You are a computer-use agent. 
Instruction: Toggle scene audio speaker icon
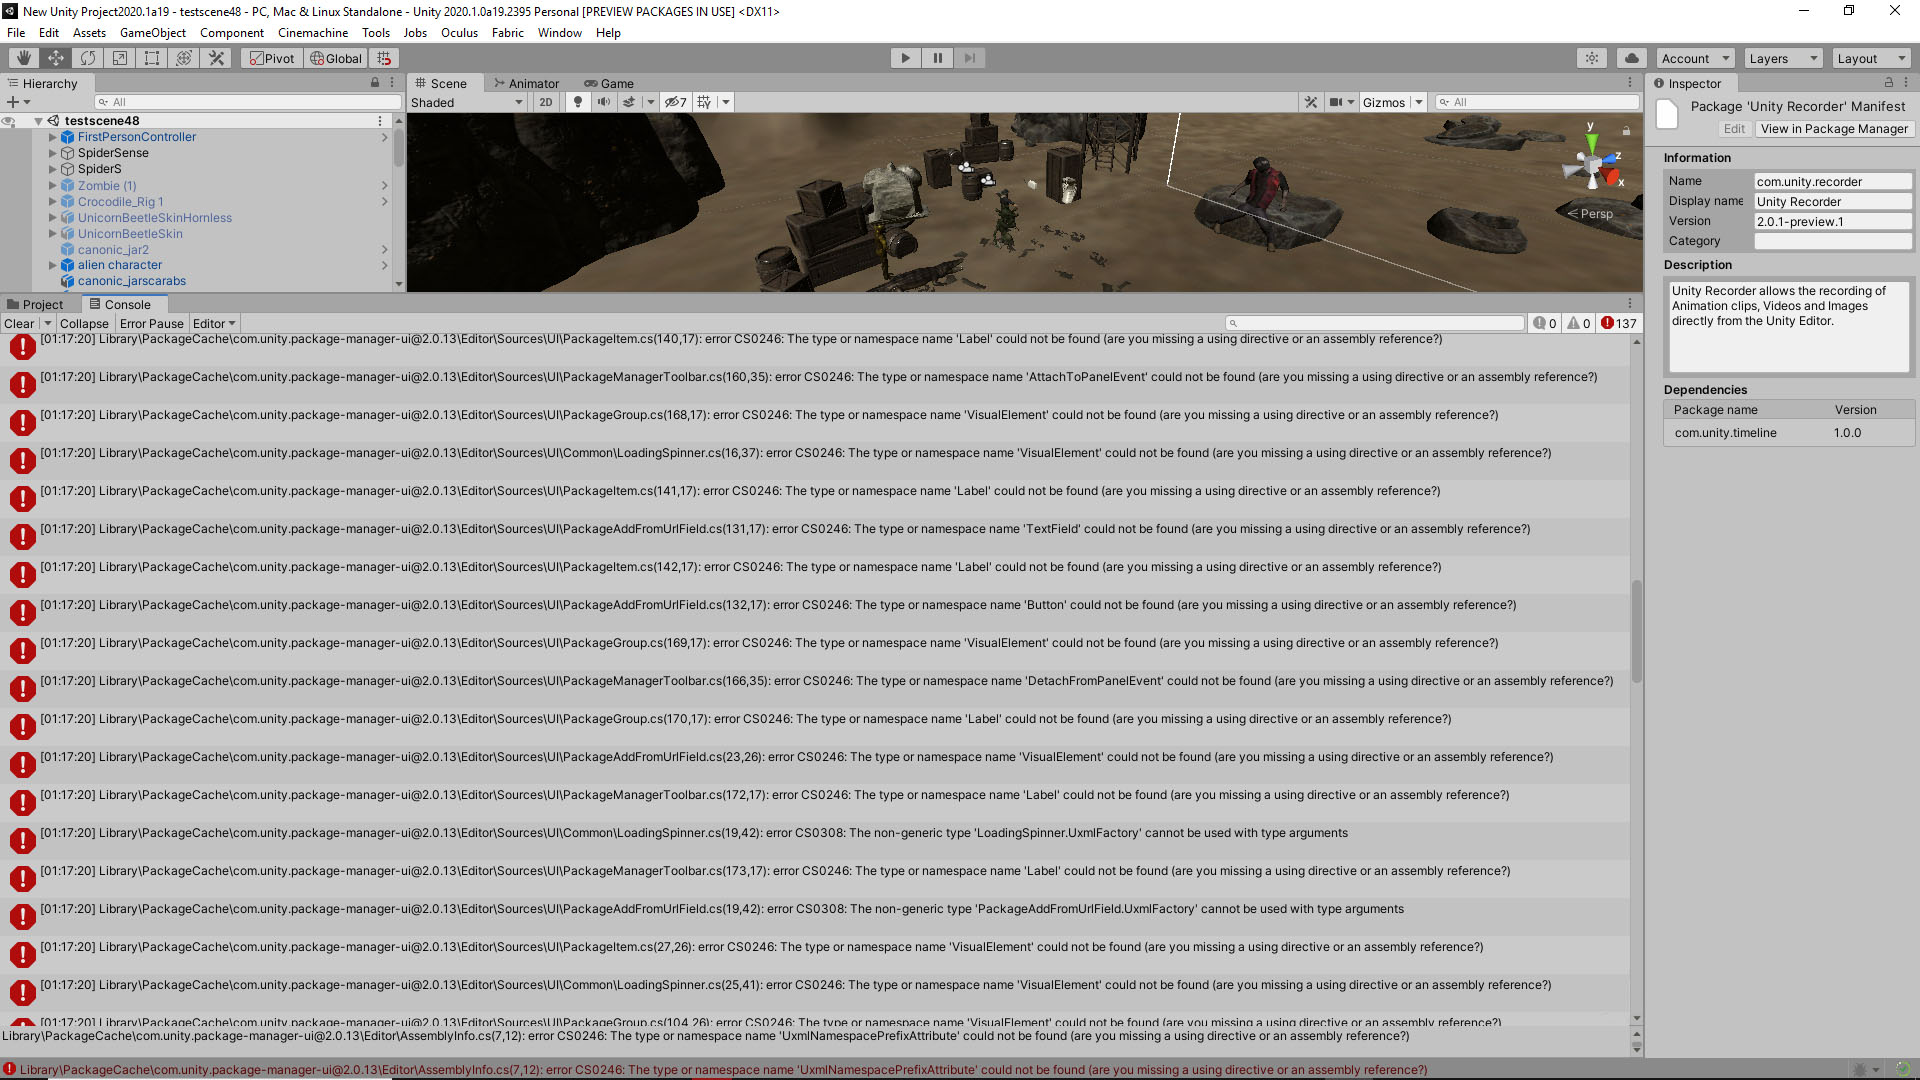[603, 102]
